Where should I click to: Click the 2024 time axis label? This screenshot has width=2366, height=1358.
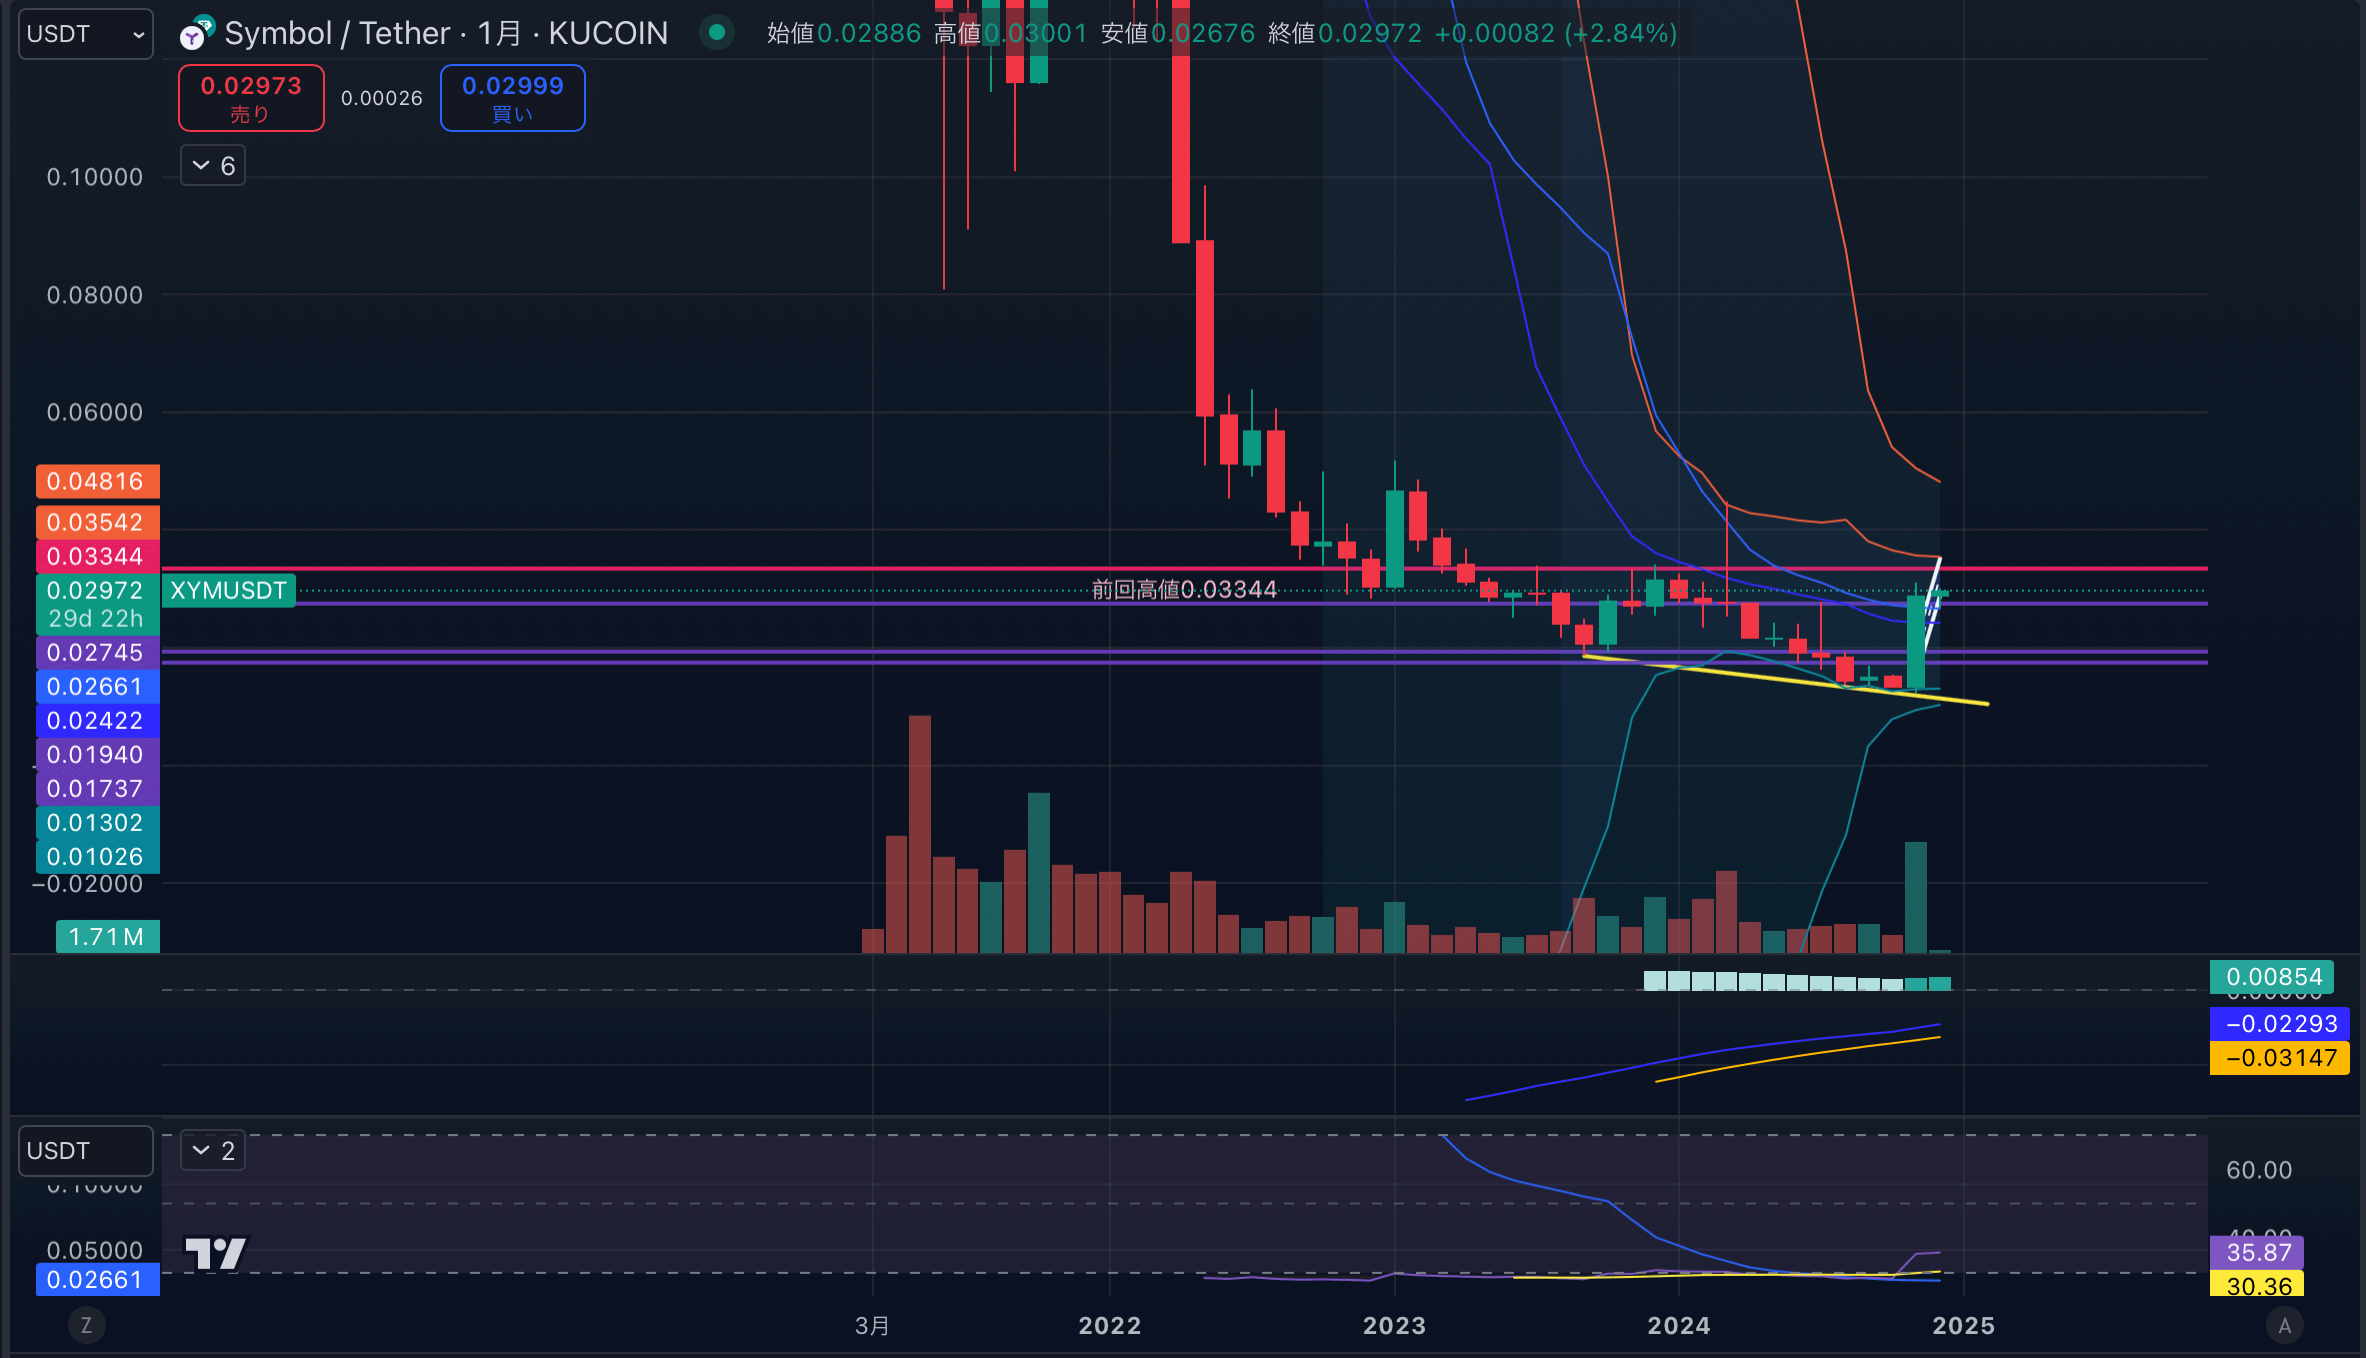1679,1326
